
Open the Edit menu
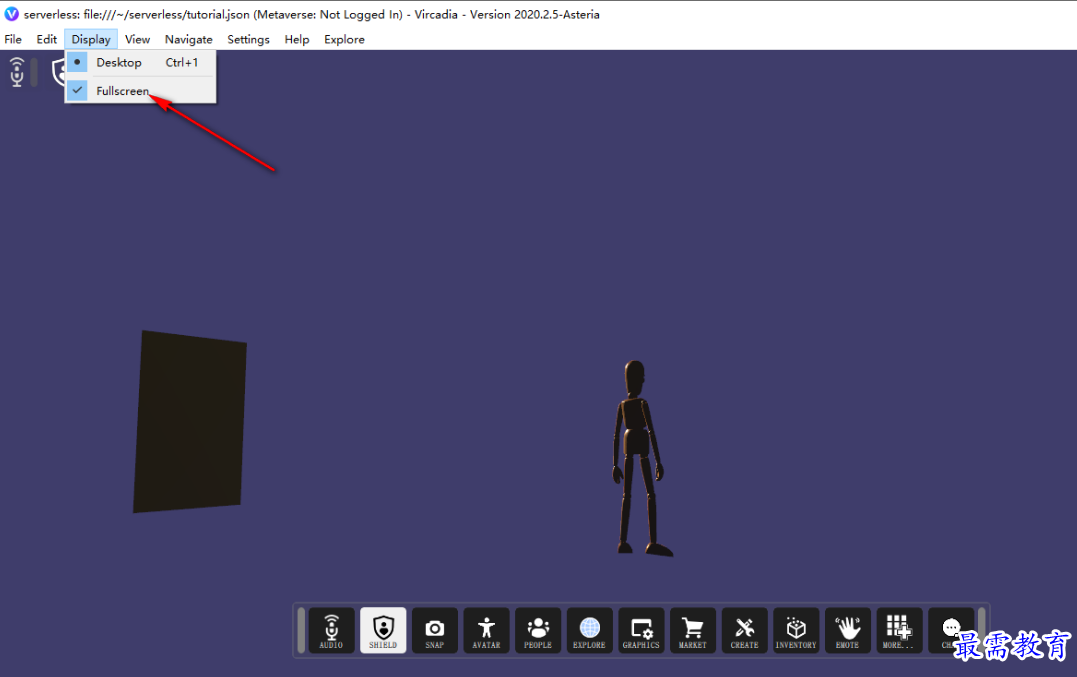47,39
